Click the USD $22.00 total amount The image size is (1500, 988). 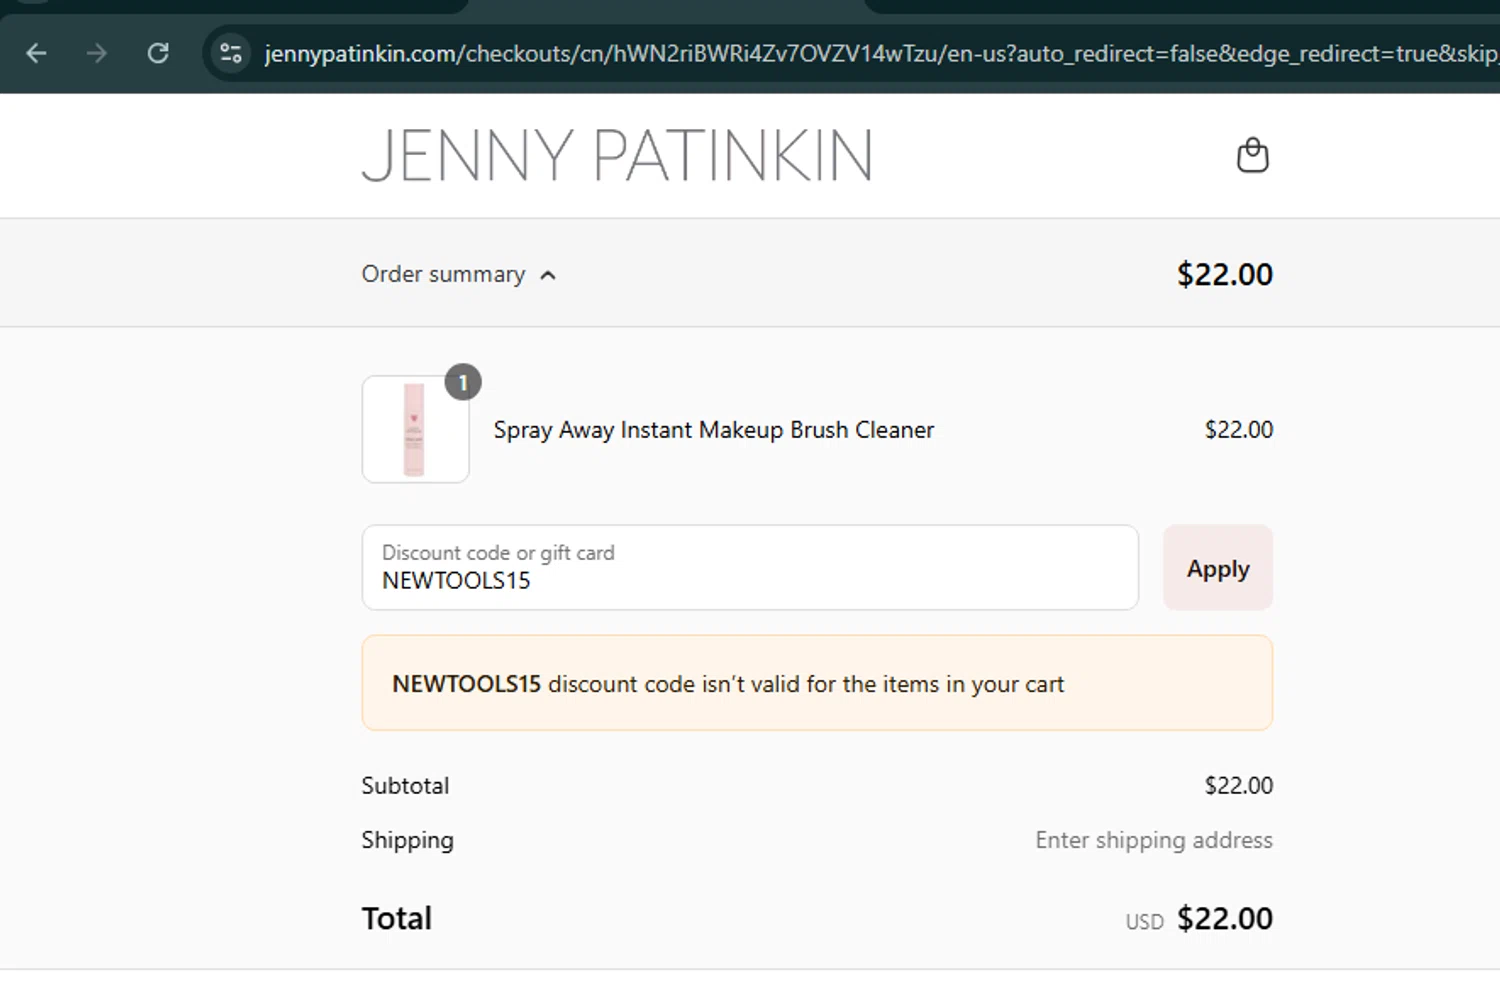pyautogui.click(x=1199, y=919)
